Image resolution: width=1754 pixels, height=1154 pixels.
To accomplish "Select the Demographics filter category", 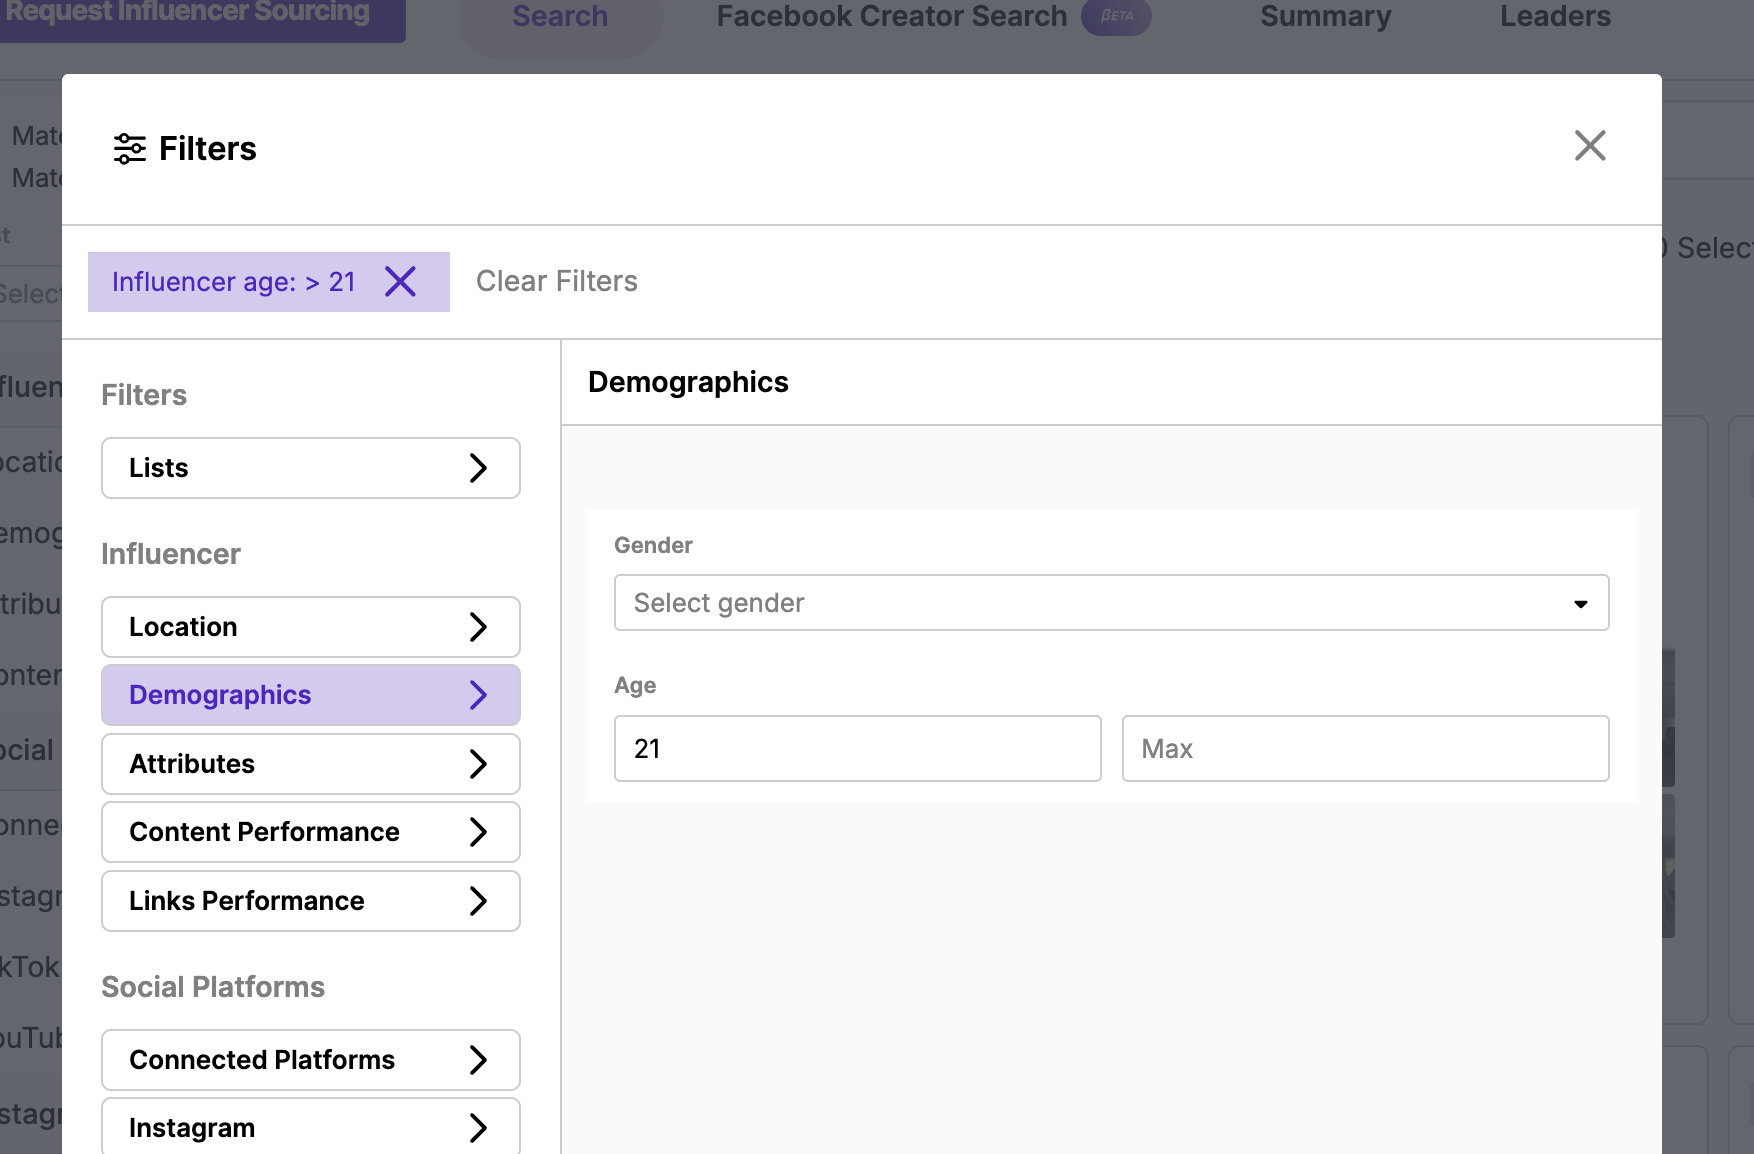I will tap(311, 695).
